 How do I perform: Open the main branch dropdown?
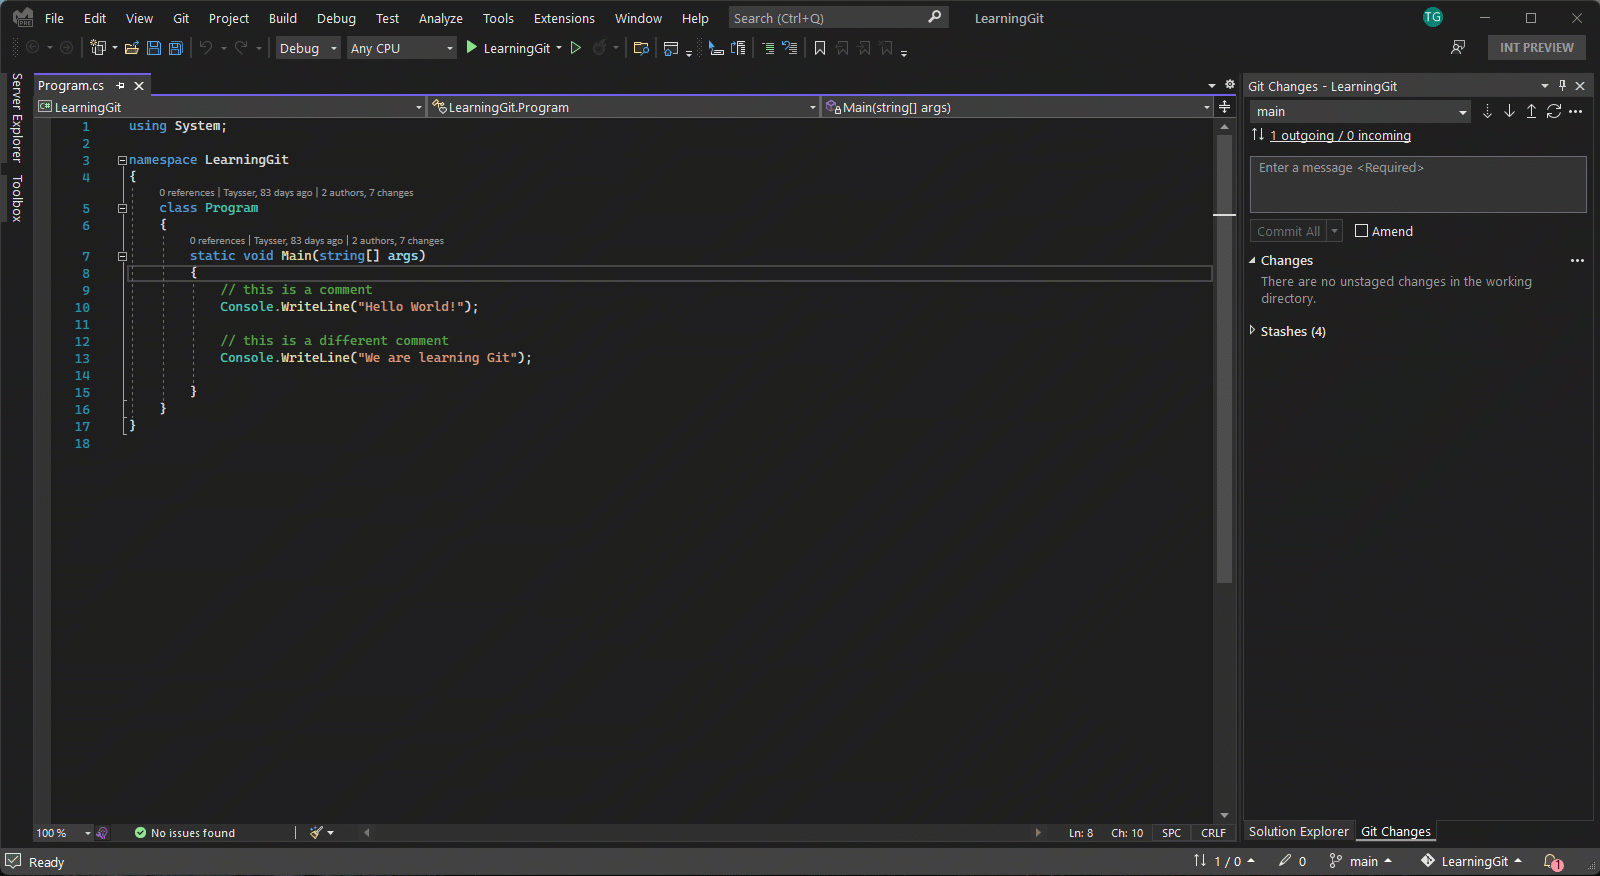coord(1360,112)
